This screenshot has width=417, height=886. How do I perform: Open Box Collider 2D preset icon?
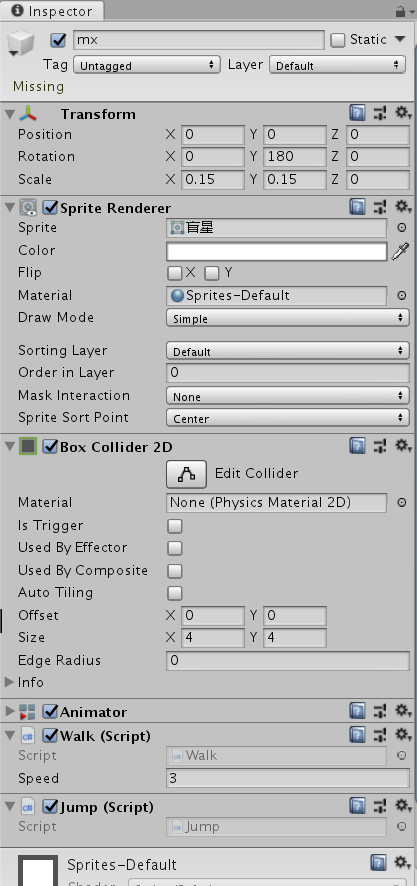(x=380, y=446)
